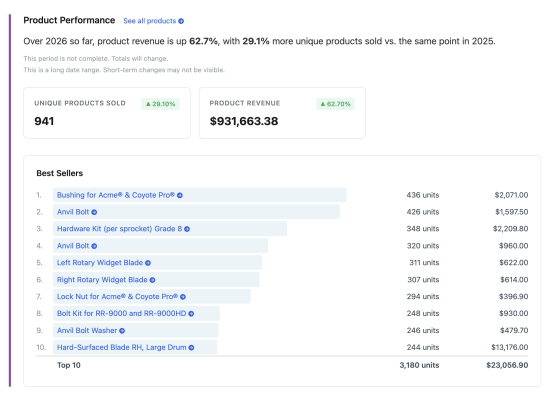Click the 29.10% unique products change badge
Screen dimensions: 550x404
161,104
